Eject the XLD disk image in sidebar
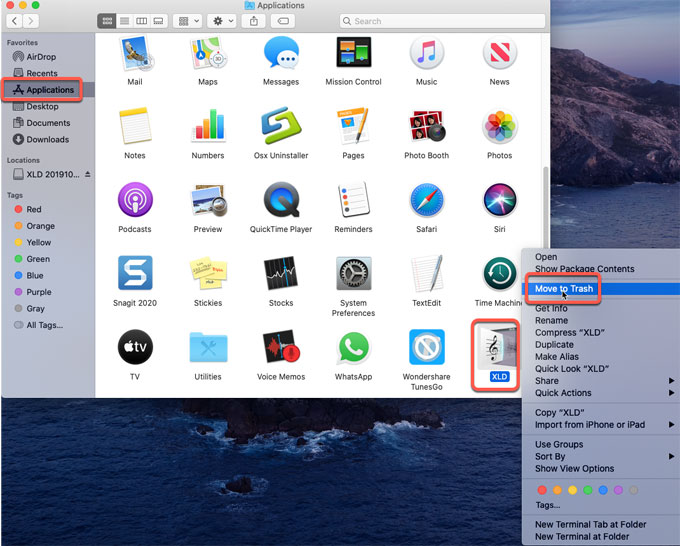680x546 pixels. click(87, 175)
